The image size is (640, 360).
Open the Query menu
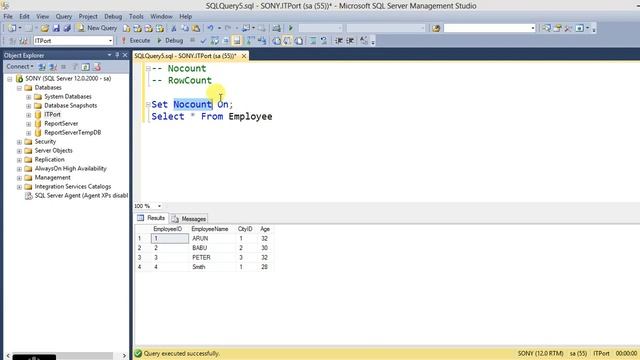click(x=63, y=16)
